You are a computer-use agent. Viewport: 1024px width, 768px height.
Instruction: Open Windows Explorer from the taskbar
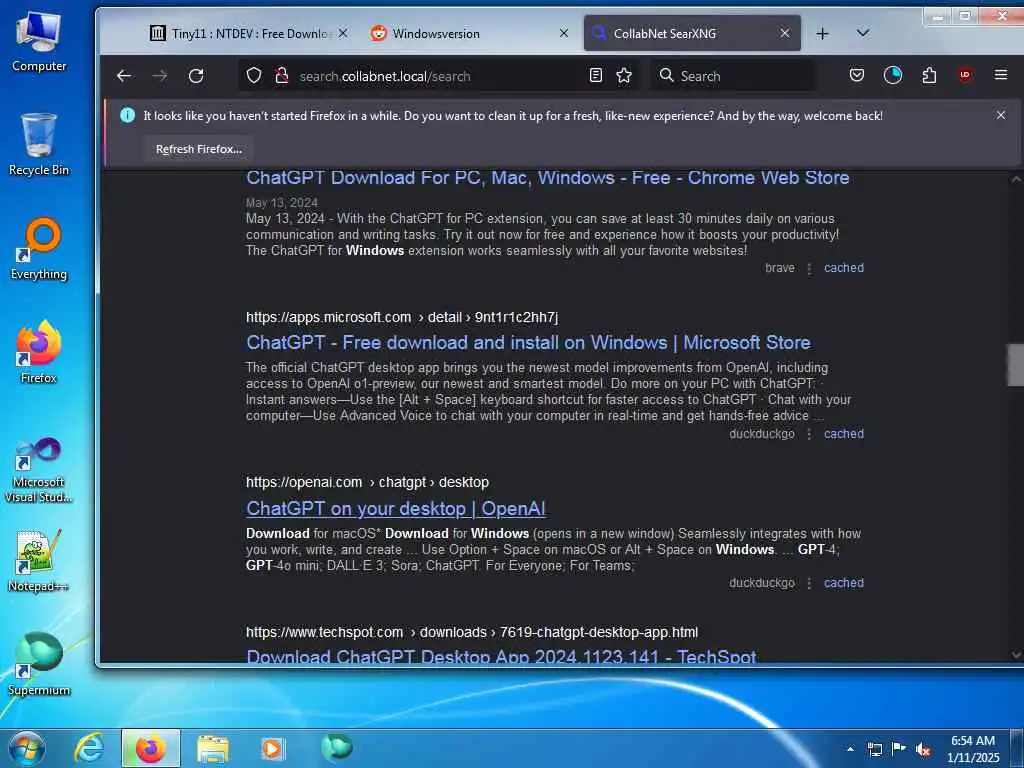[x=213, y=748]
